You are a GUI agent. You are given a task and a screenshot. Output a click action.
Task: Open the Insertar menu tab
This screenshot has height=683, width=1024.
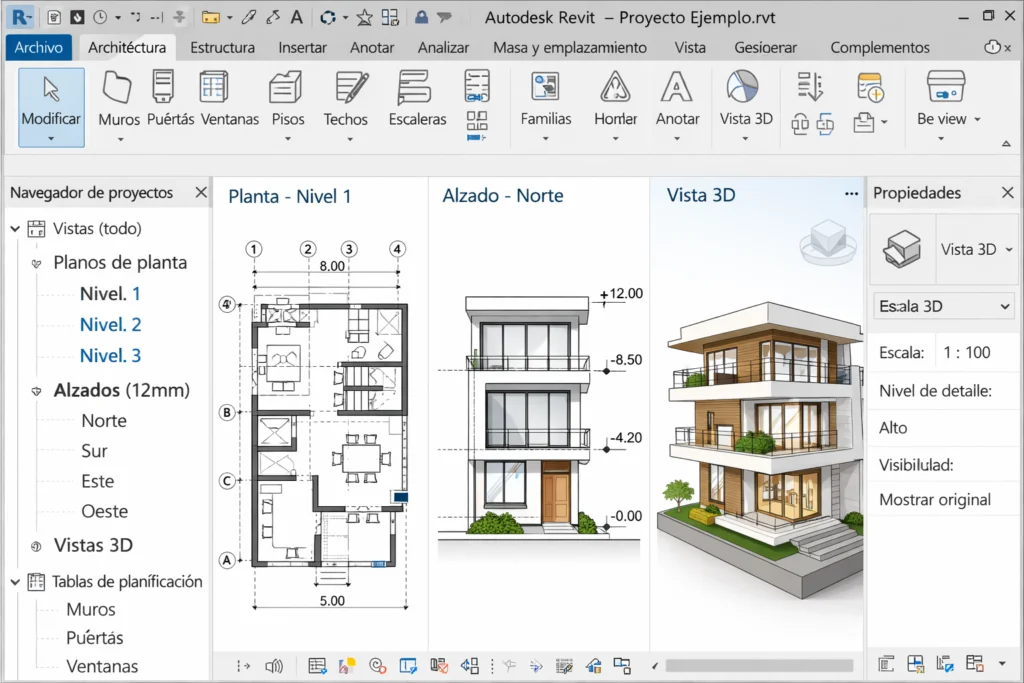click(302, 47)
